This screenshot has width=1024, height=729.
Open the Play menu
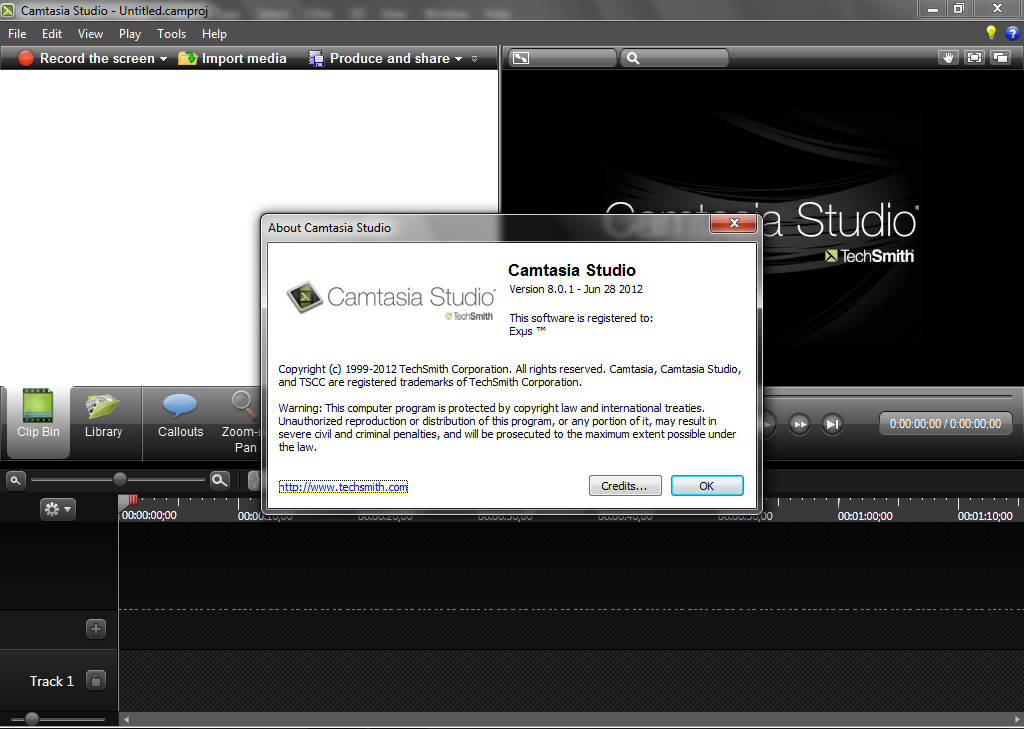129,34
